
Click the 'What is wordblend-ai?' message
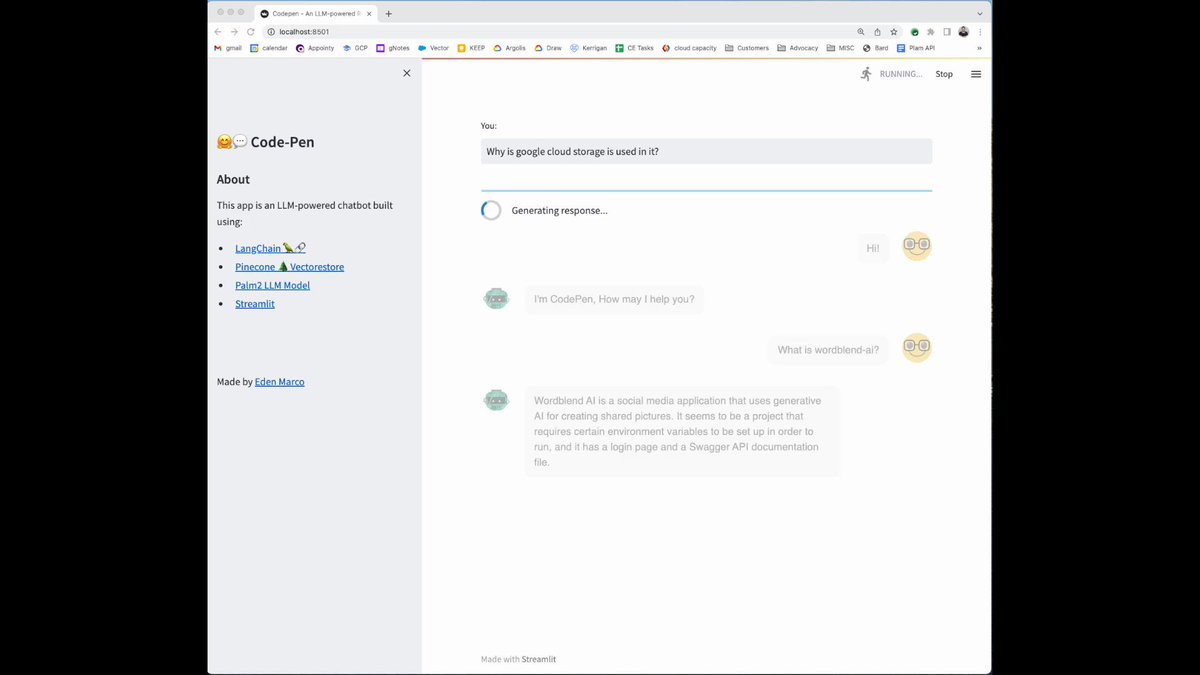829,350
